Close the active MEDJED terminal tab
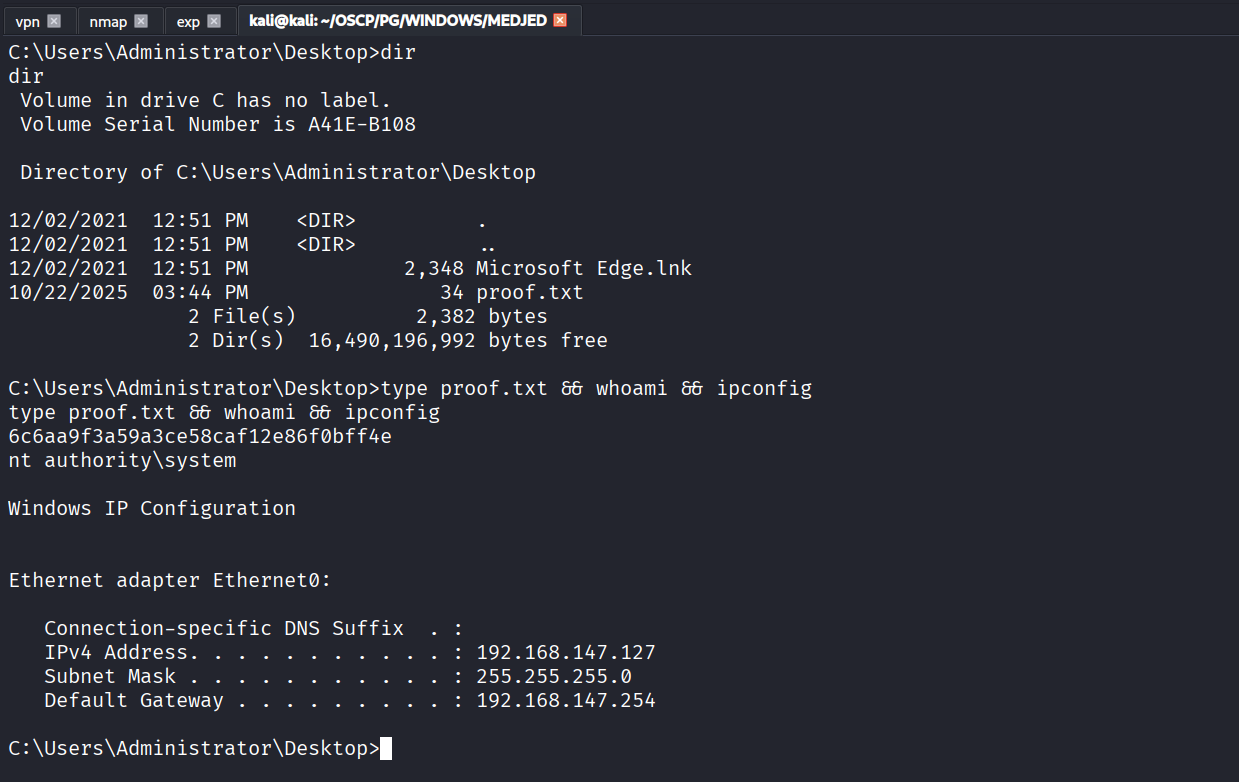1239x782 pixels. (x=560, y=21)
